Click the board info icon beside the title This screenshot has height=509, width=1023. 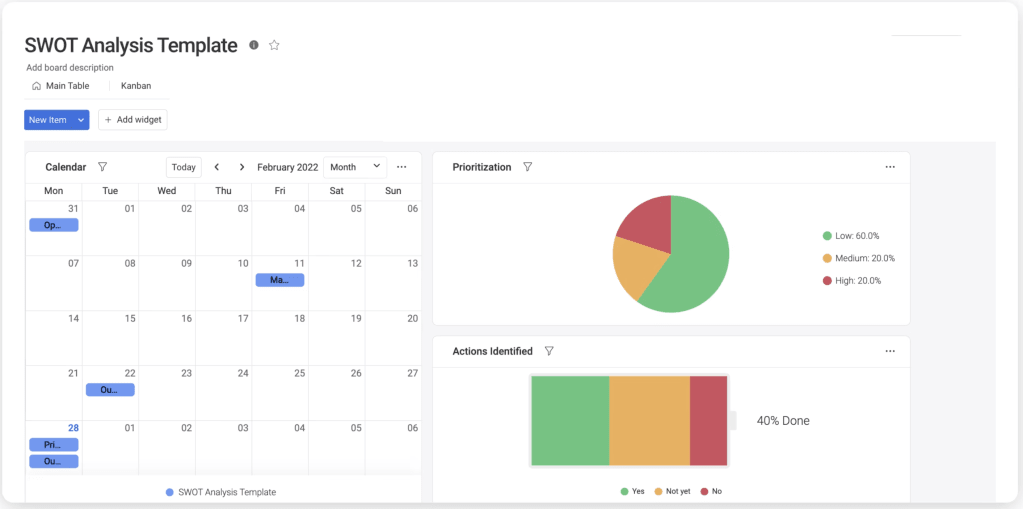click(254, 45)
